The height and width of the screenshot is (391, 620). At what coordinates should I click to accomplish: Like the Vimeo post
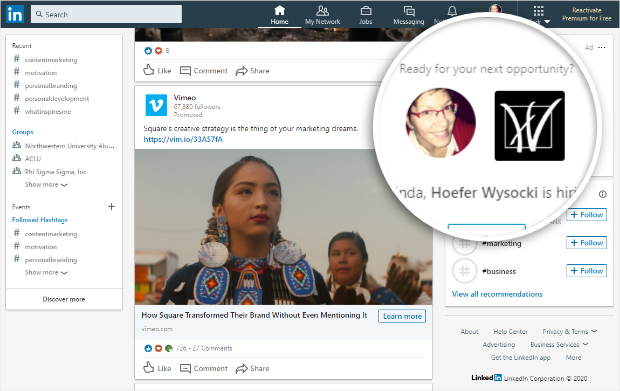tap(157, 368)
